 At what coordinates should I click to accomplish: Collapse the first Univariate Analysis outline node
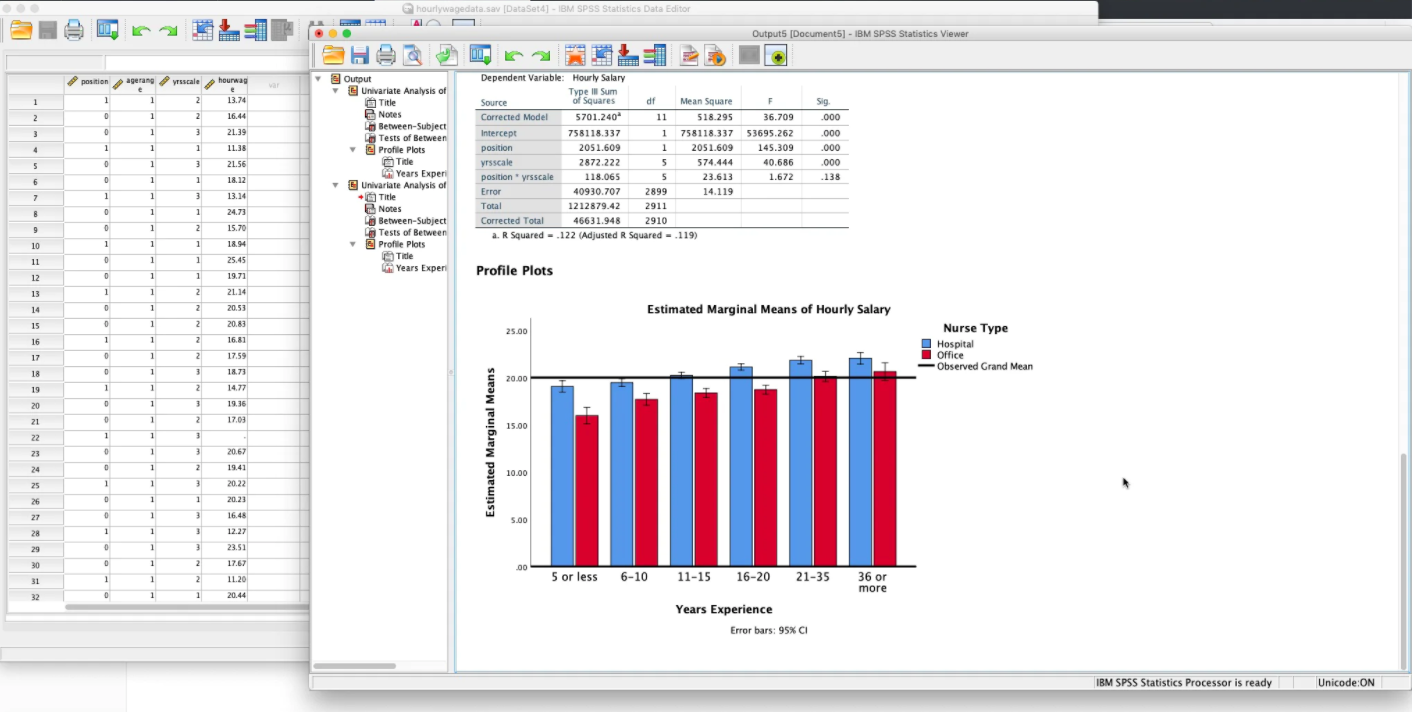tap(337, 91)
